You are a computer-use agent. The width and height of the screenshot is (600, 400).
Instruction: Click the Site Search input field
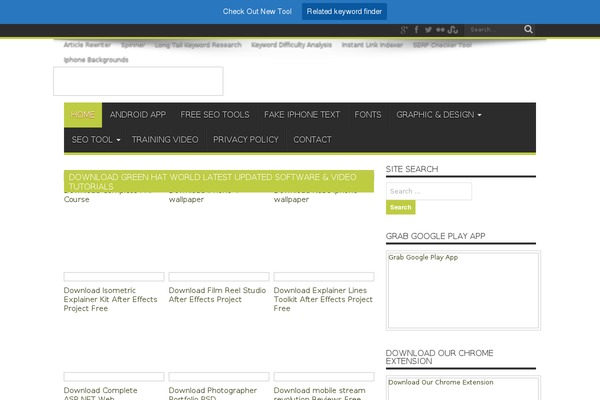(429, 191)
